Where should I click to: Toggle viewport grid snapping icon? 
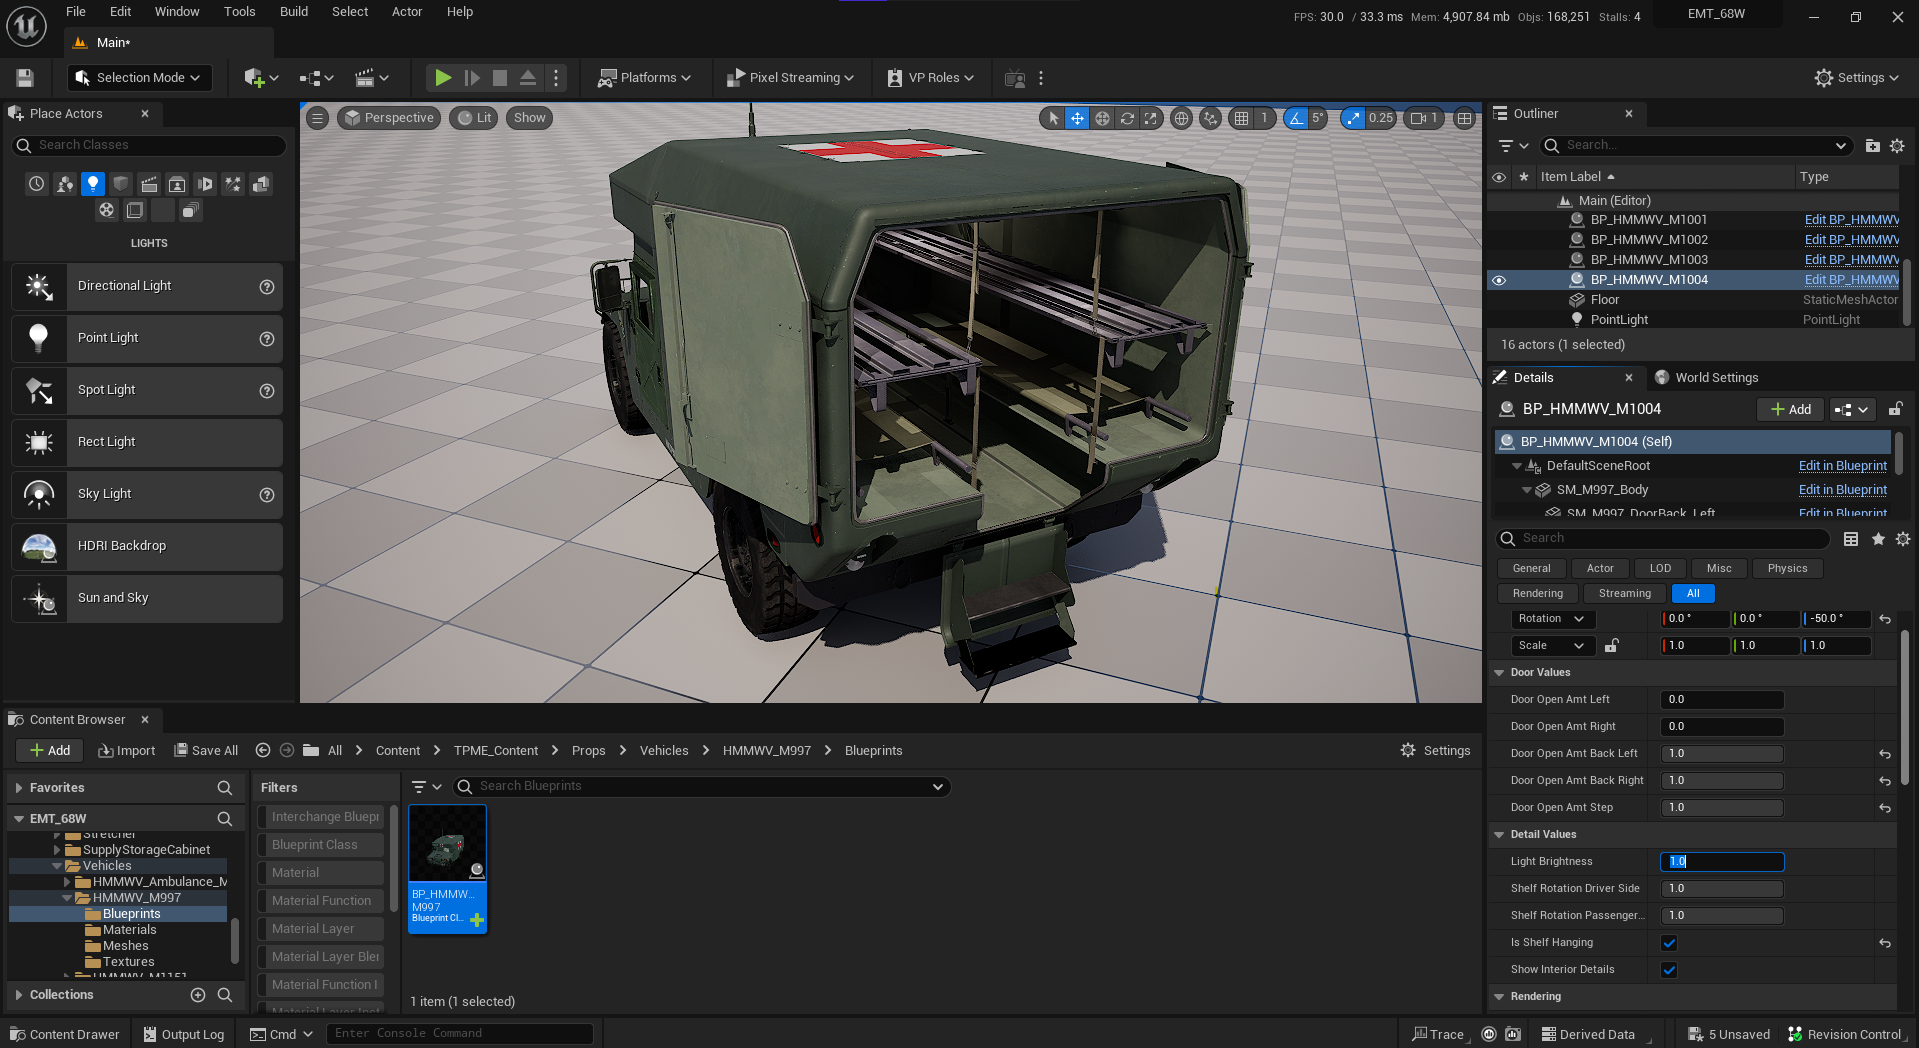(1241, 118)
